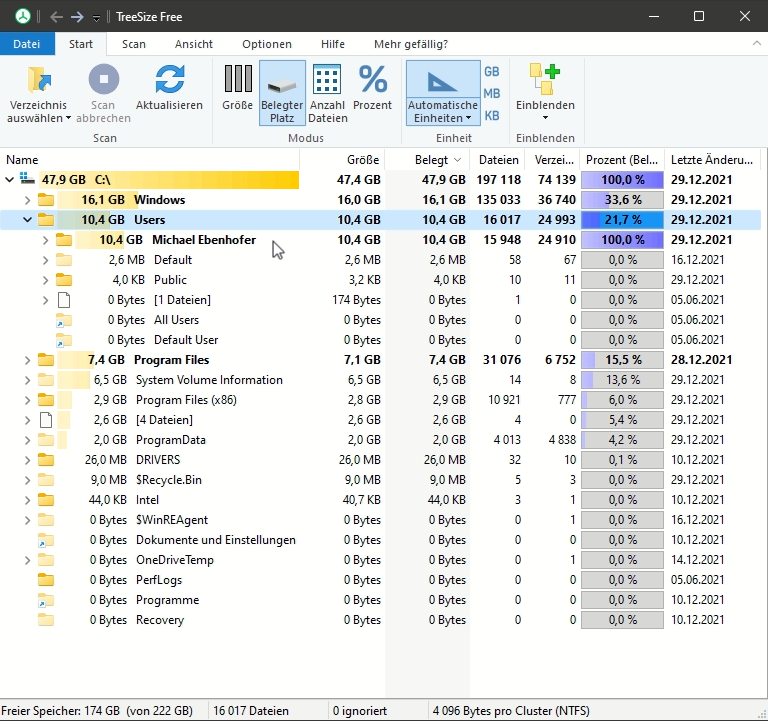The height and width of the screenshot is (721, 768).
Task: Collapse the ribbon with the chevron
Action: coord(756,44)
